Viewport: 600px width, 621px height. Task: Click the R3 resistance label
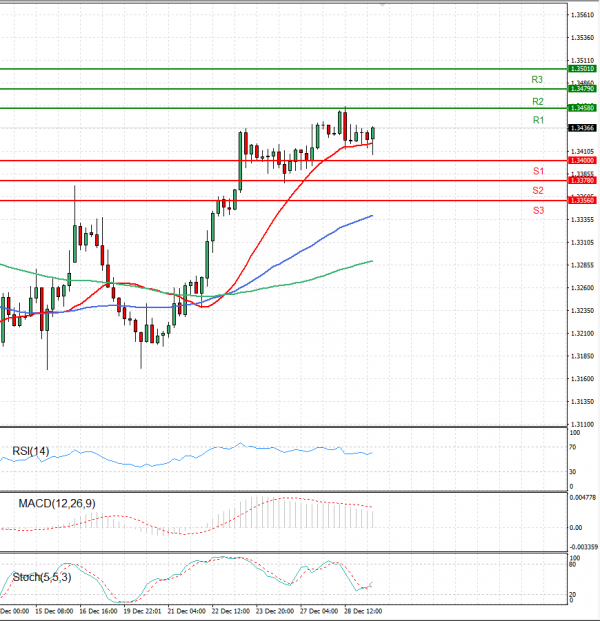click(537, 80)
